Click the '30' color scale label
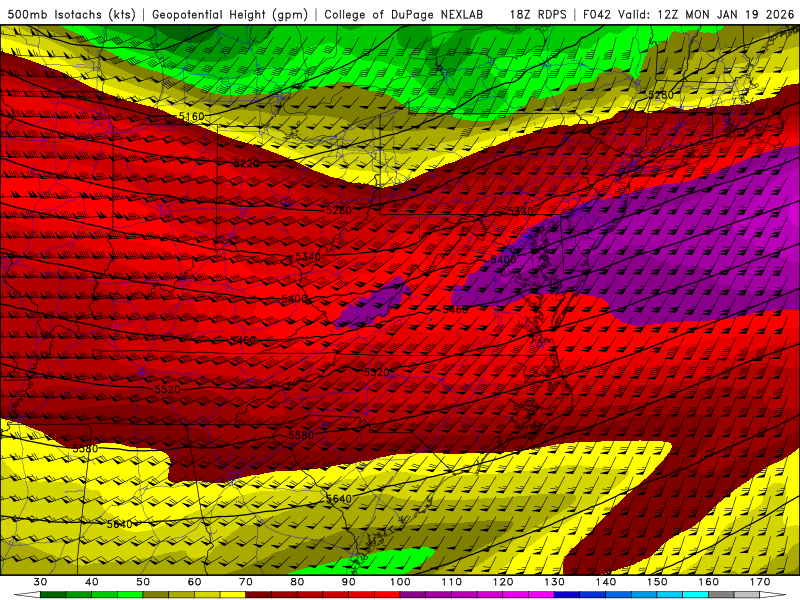 pos(40,582)
